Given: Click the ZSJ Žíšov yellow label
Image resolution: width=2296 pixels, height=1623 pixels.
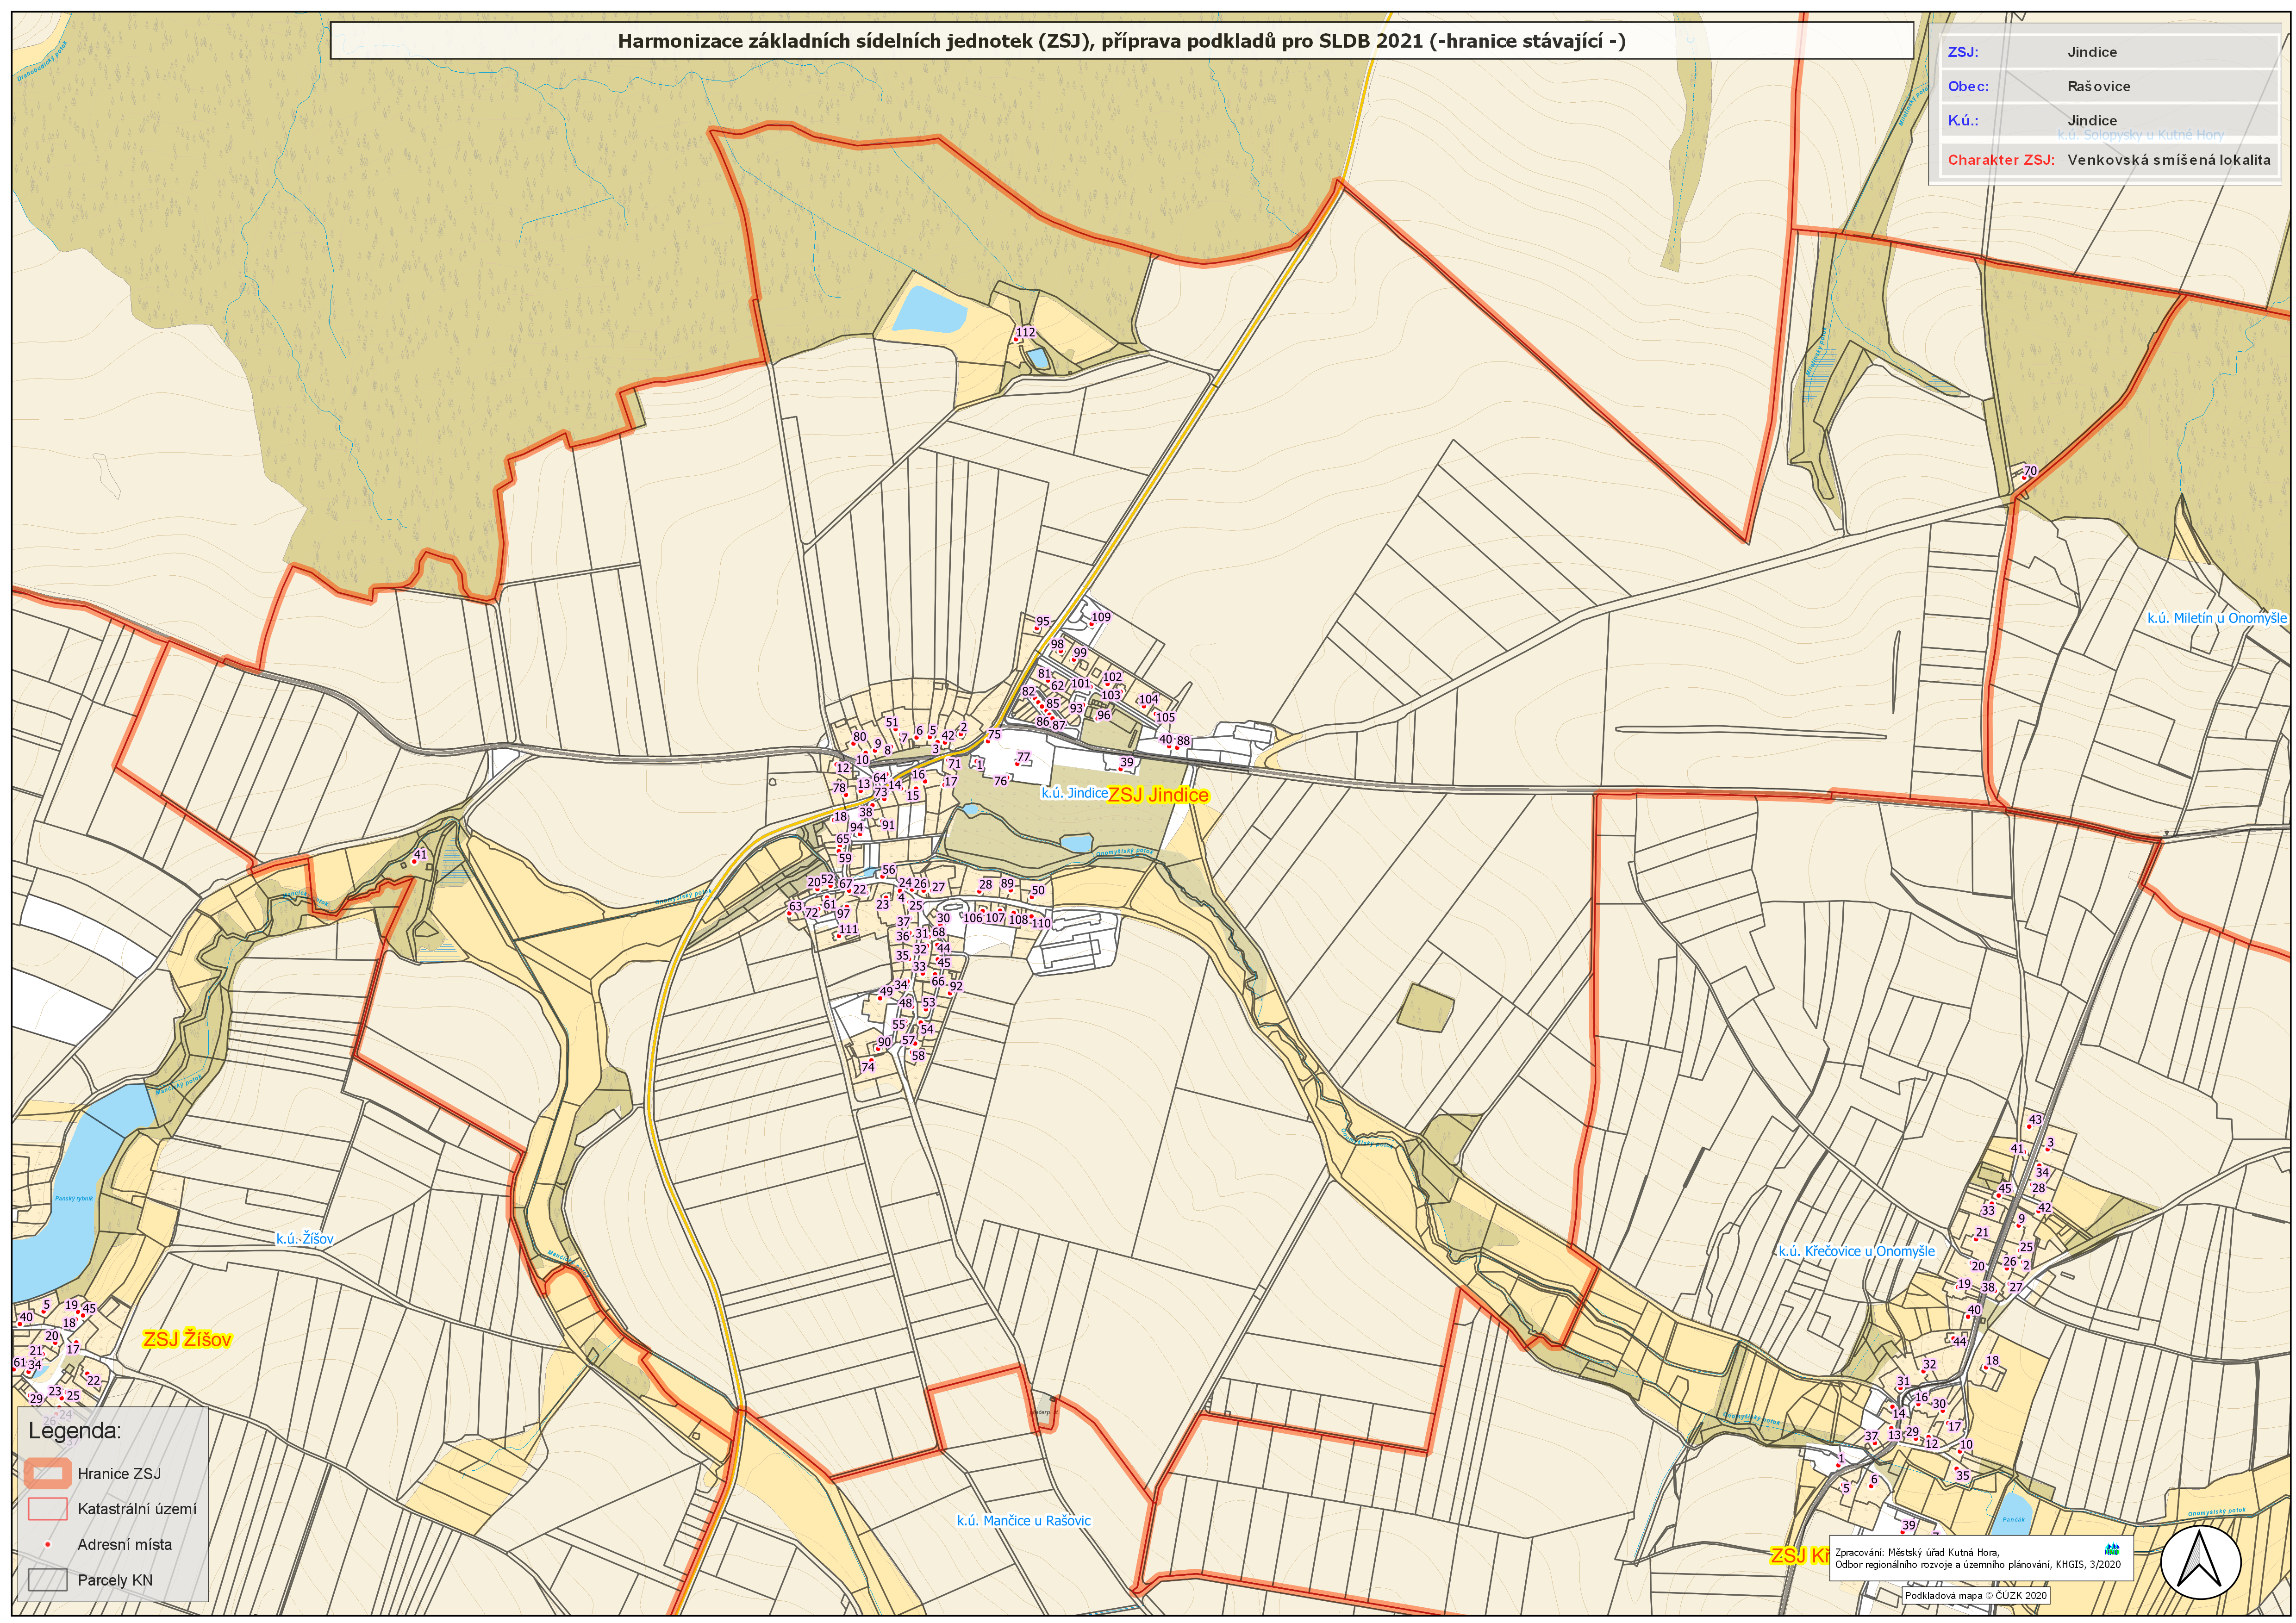Looking at the screenshot, I should [x=187, y=1339].
